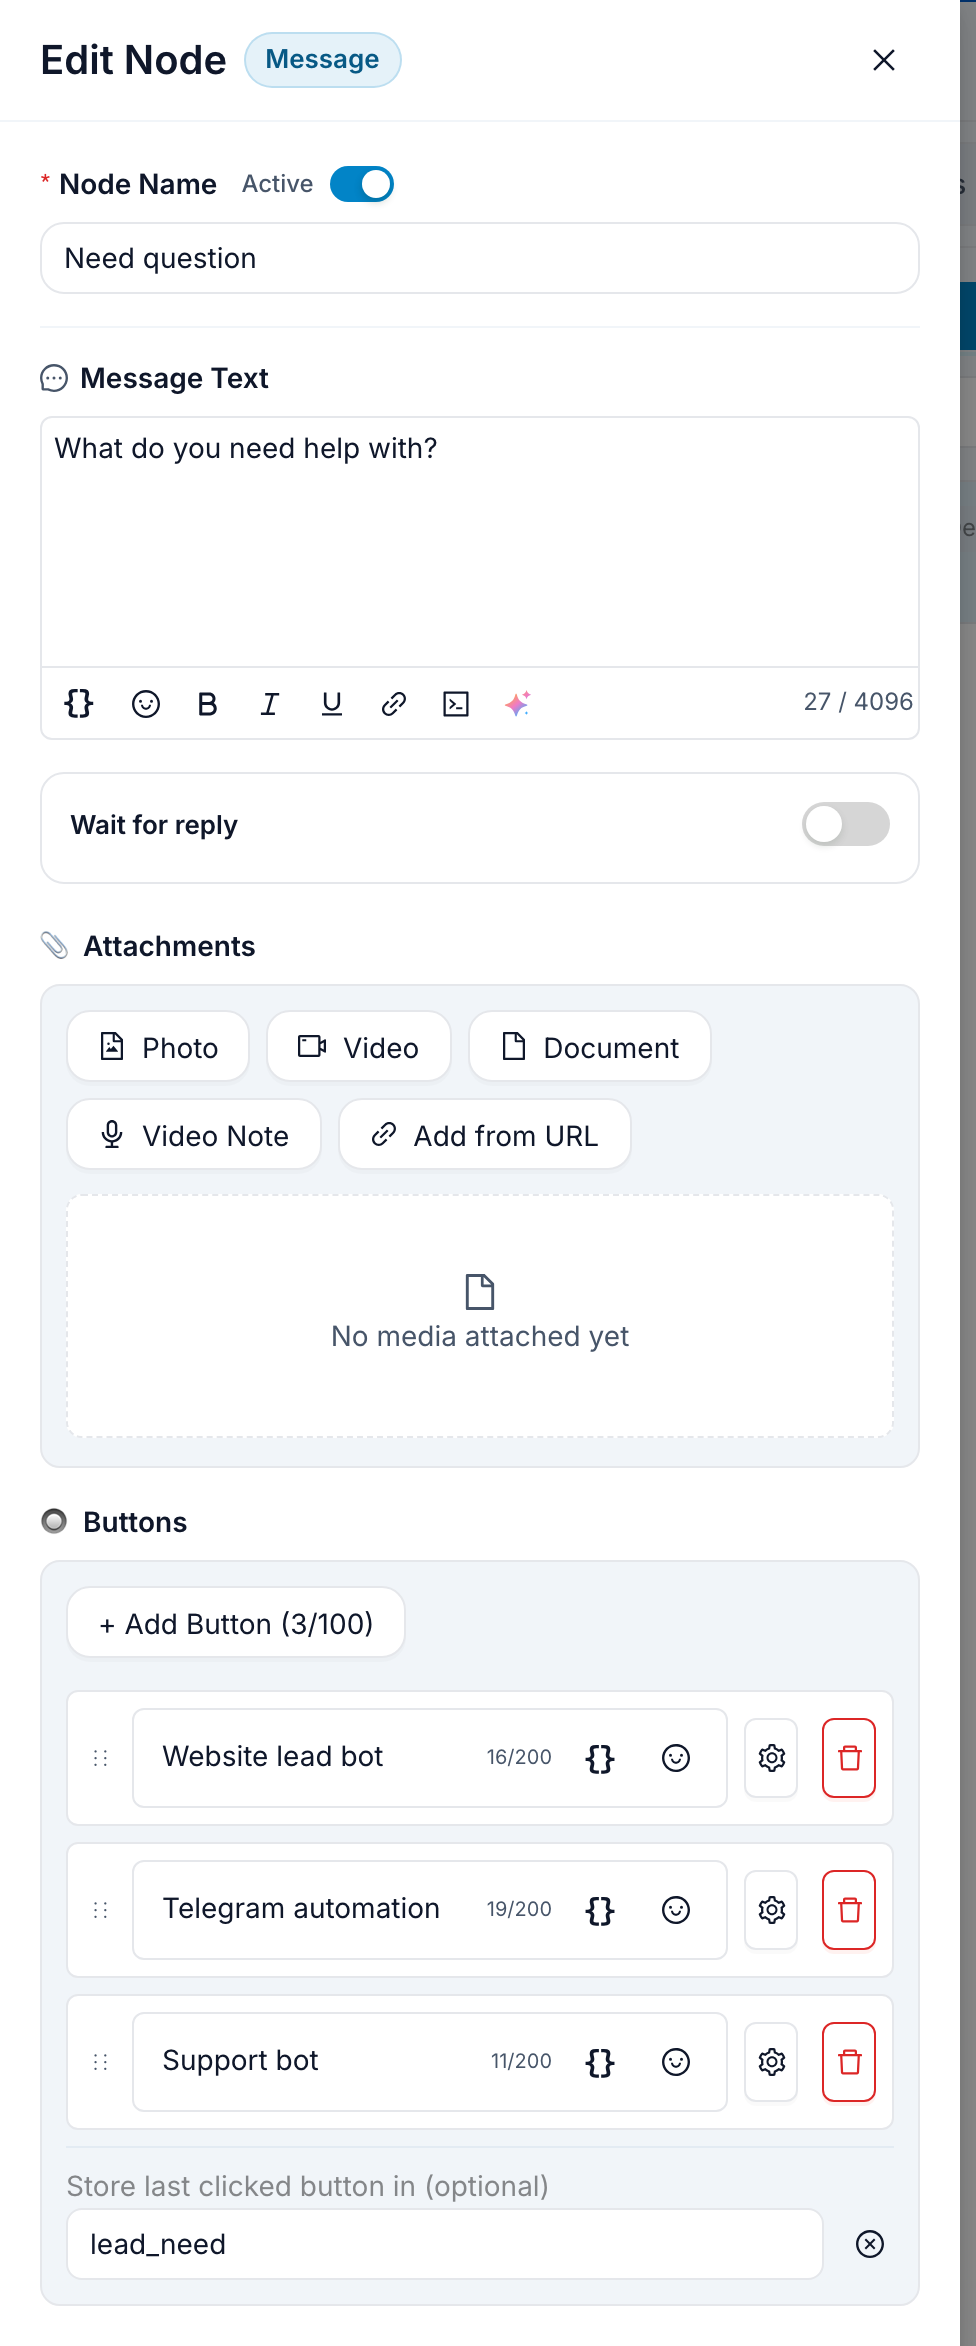Image resolution: width=976 pixels, height=2346 pixels.
Task: Apply italic formatting to message
Action: pos(270,704)
